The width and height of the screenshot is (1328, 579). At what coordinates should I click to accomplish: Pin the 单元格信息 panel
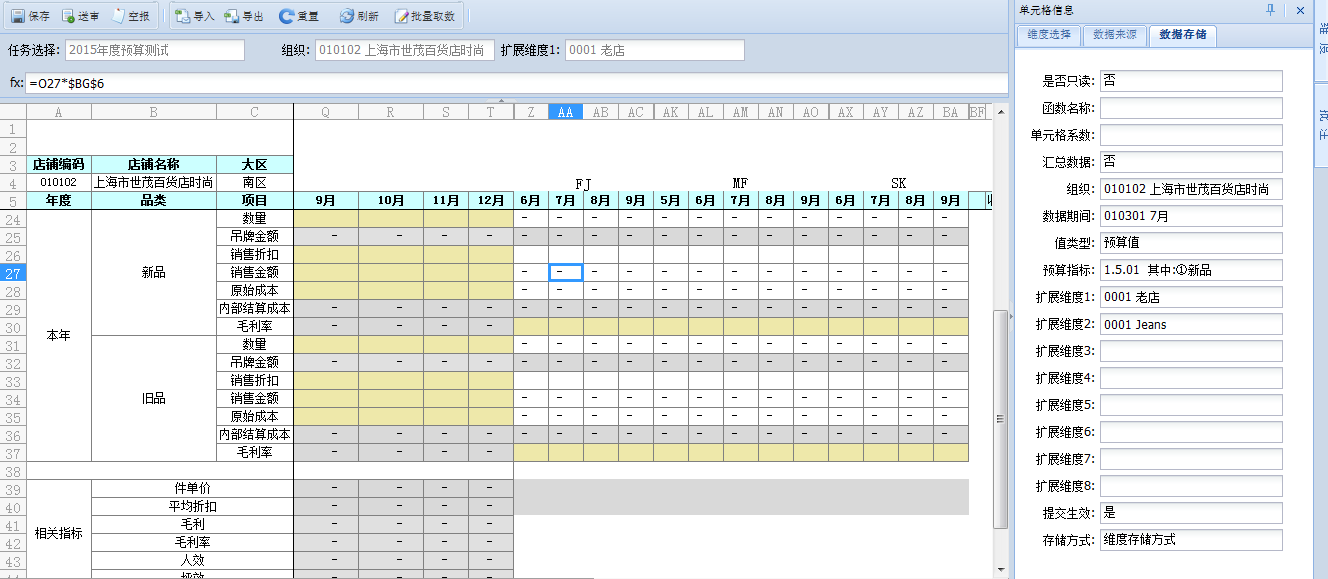(1271, 10)
